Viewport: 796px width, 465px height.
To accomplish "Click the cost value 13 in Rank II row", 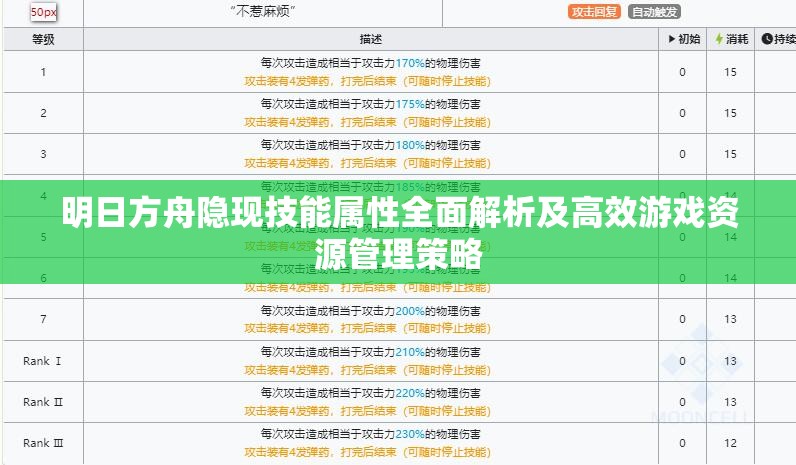I will click(730, 402).
